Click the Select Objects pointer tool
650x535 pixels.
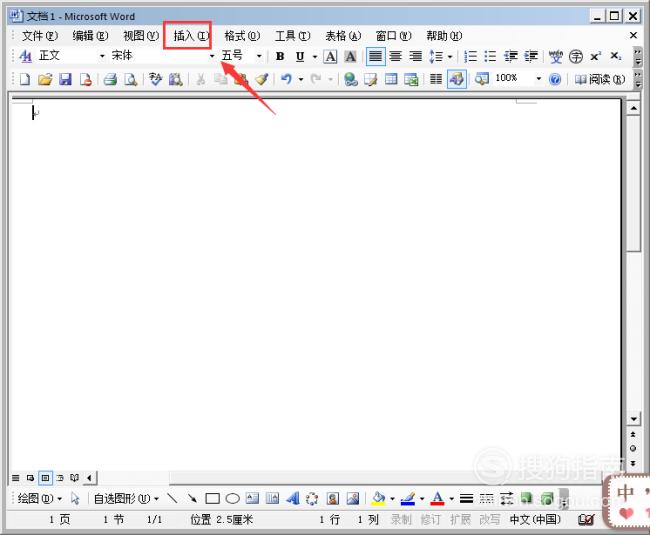pos(75,498)
